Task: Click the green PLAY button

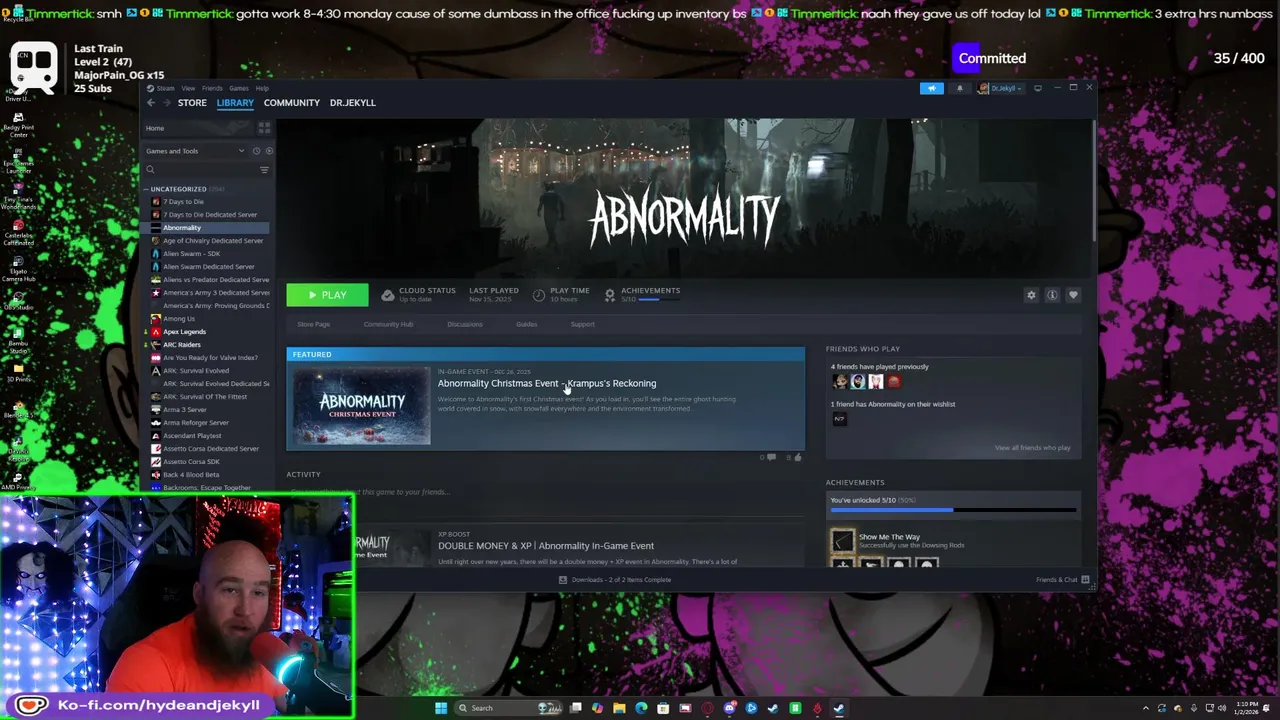Action: (x=327, y=295)
